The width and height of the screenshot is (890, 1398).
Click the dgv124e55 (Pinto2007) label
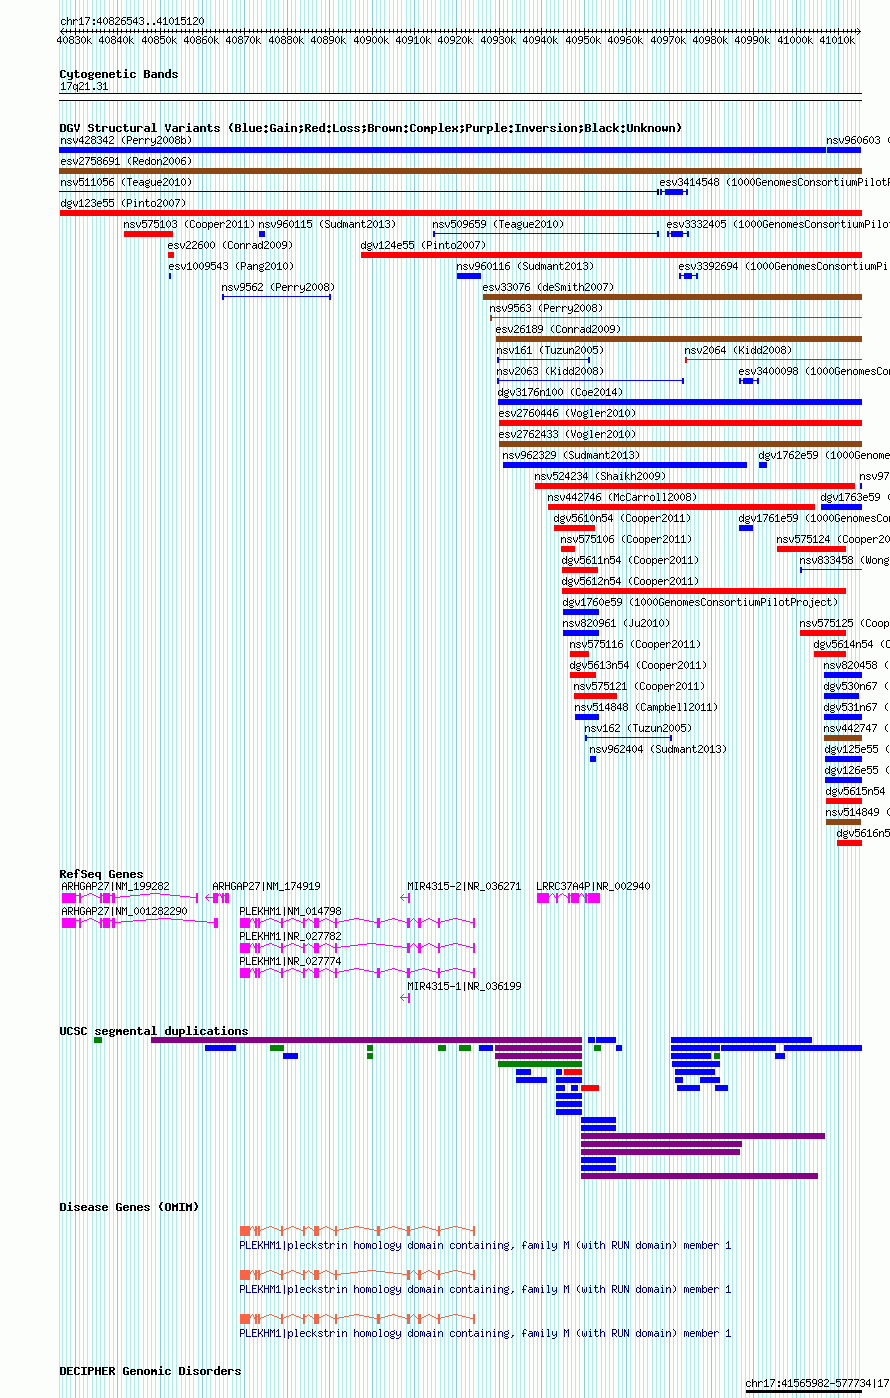(423, 245)
